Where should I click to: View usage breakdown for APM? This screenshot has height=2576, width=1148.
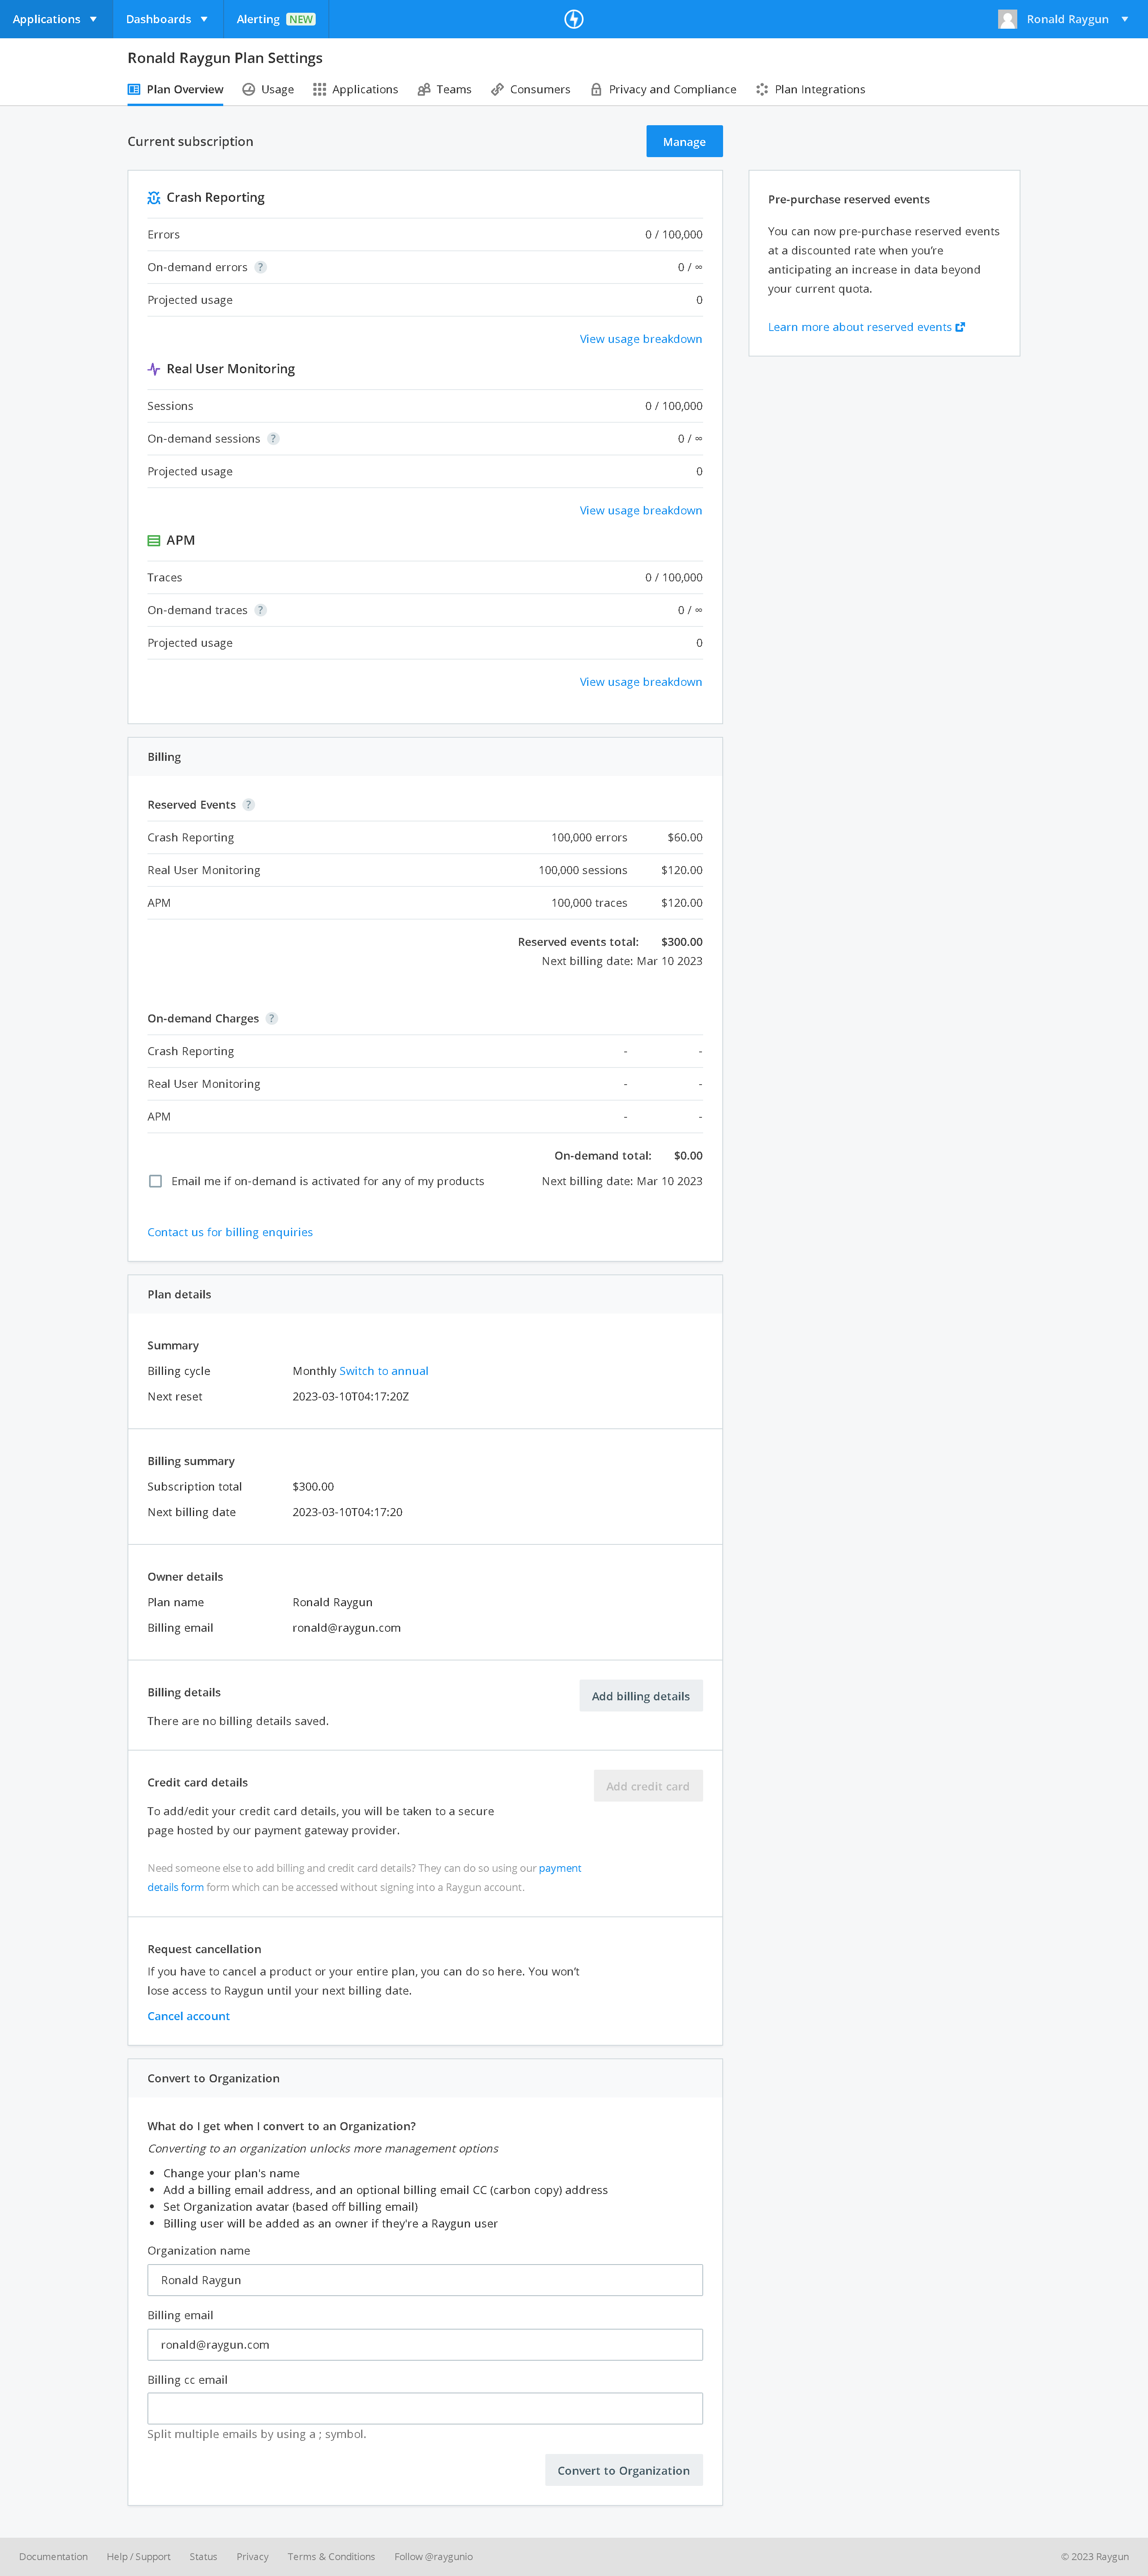pyautogui.click(x=641, y=682)
